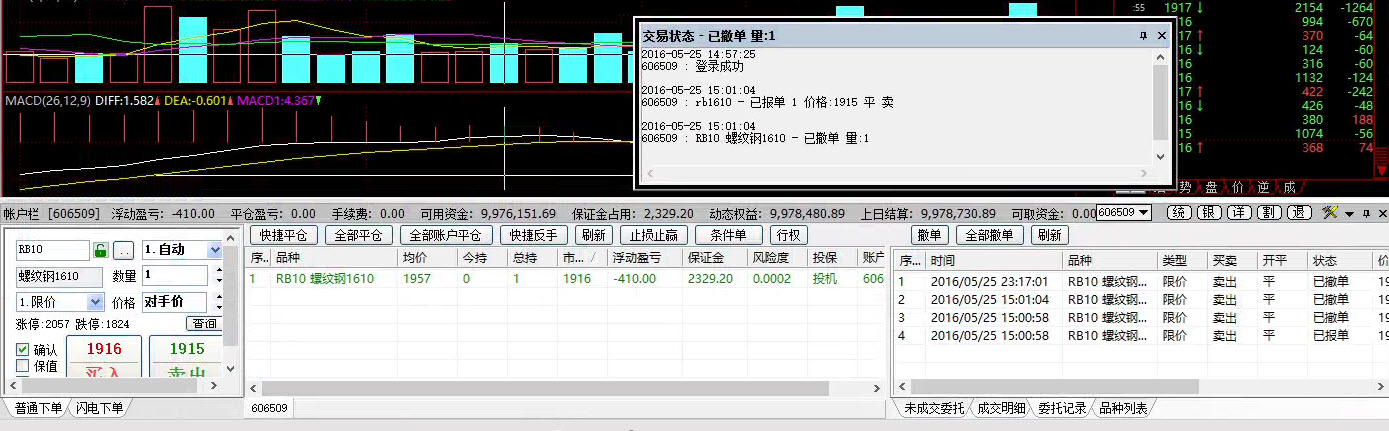1389x431 pixels.
Task: Pin the 交易状态 status window
Action: point(1143,35)
